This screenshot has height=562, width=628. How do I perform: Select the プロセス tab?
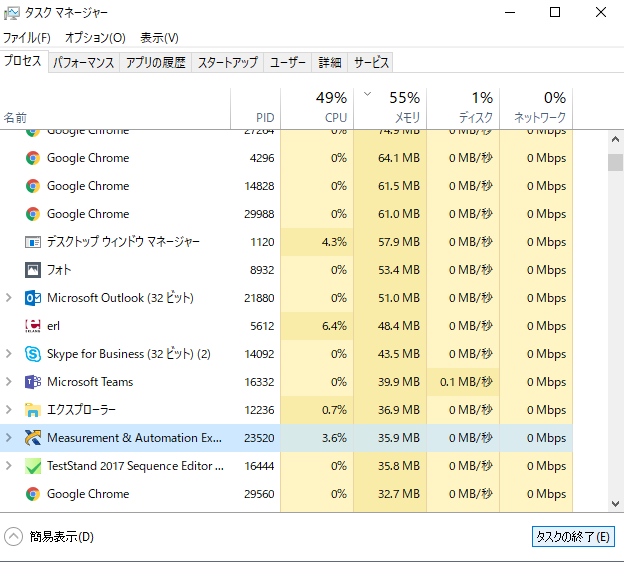[23, 61]
